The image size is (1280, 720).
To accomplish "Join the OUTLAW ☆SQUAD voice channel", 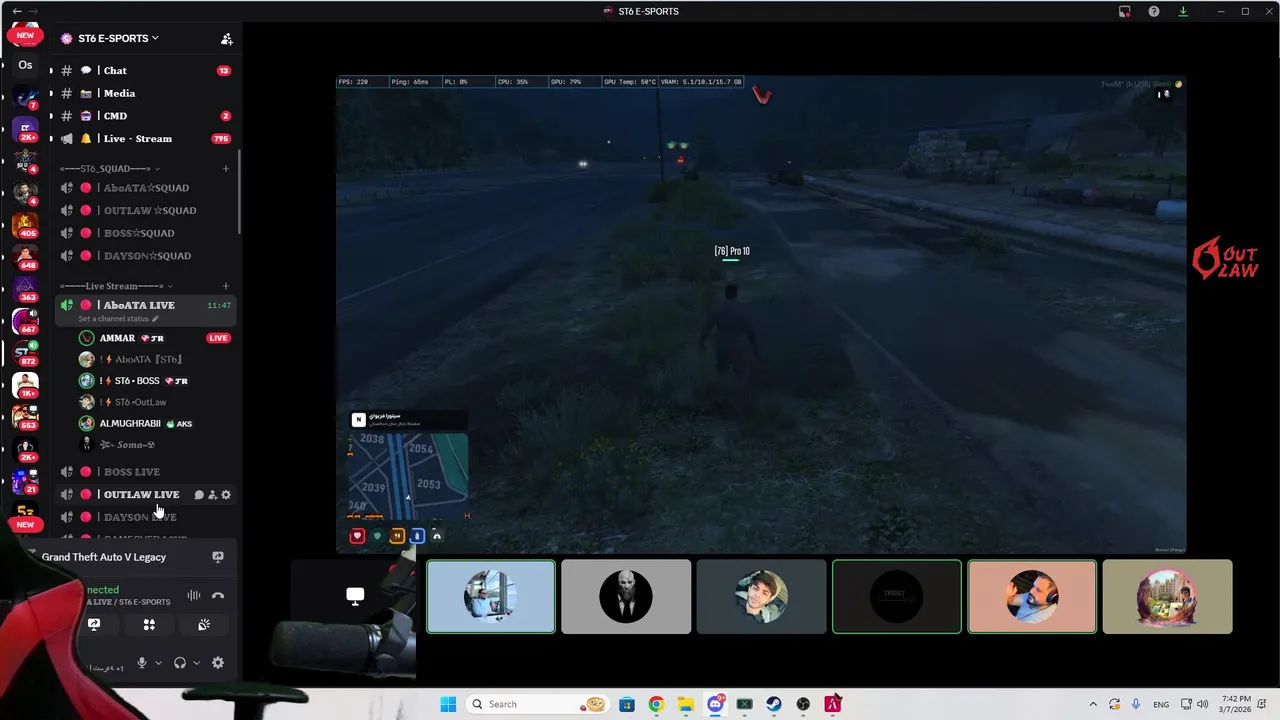I will click(144, 211).
